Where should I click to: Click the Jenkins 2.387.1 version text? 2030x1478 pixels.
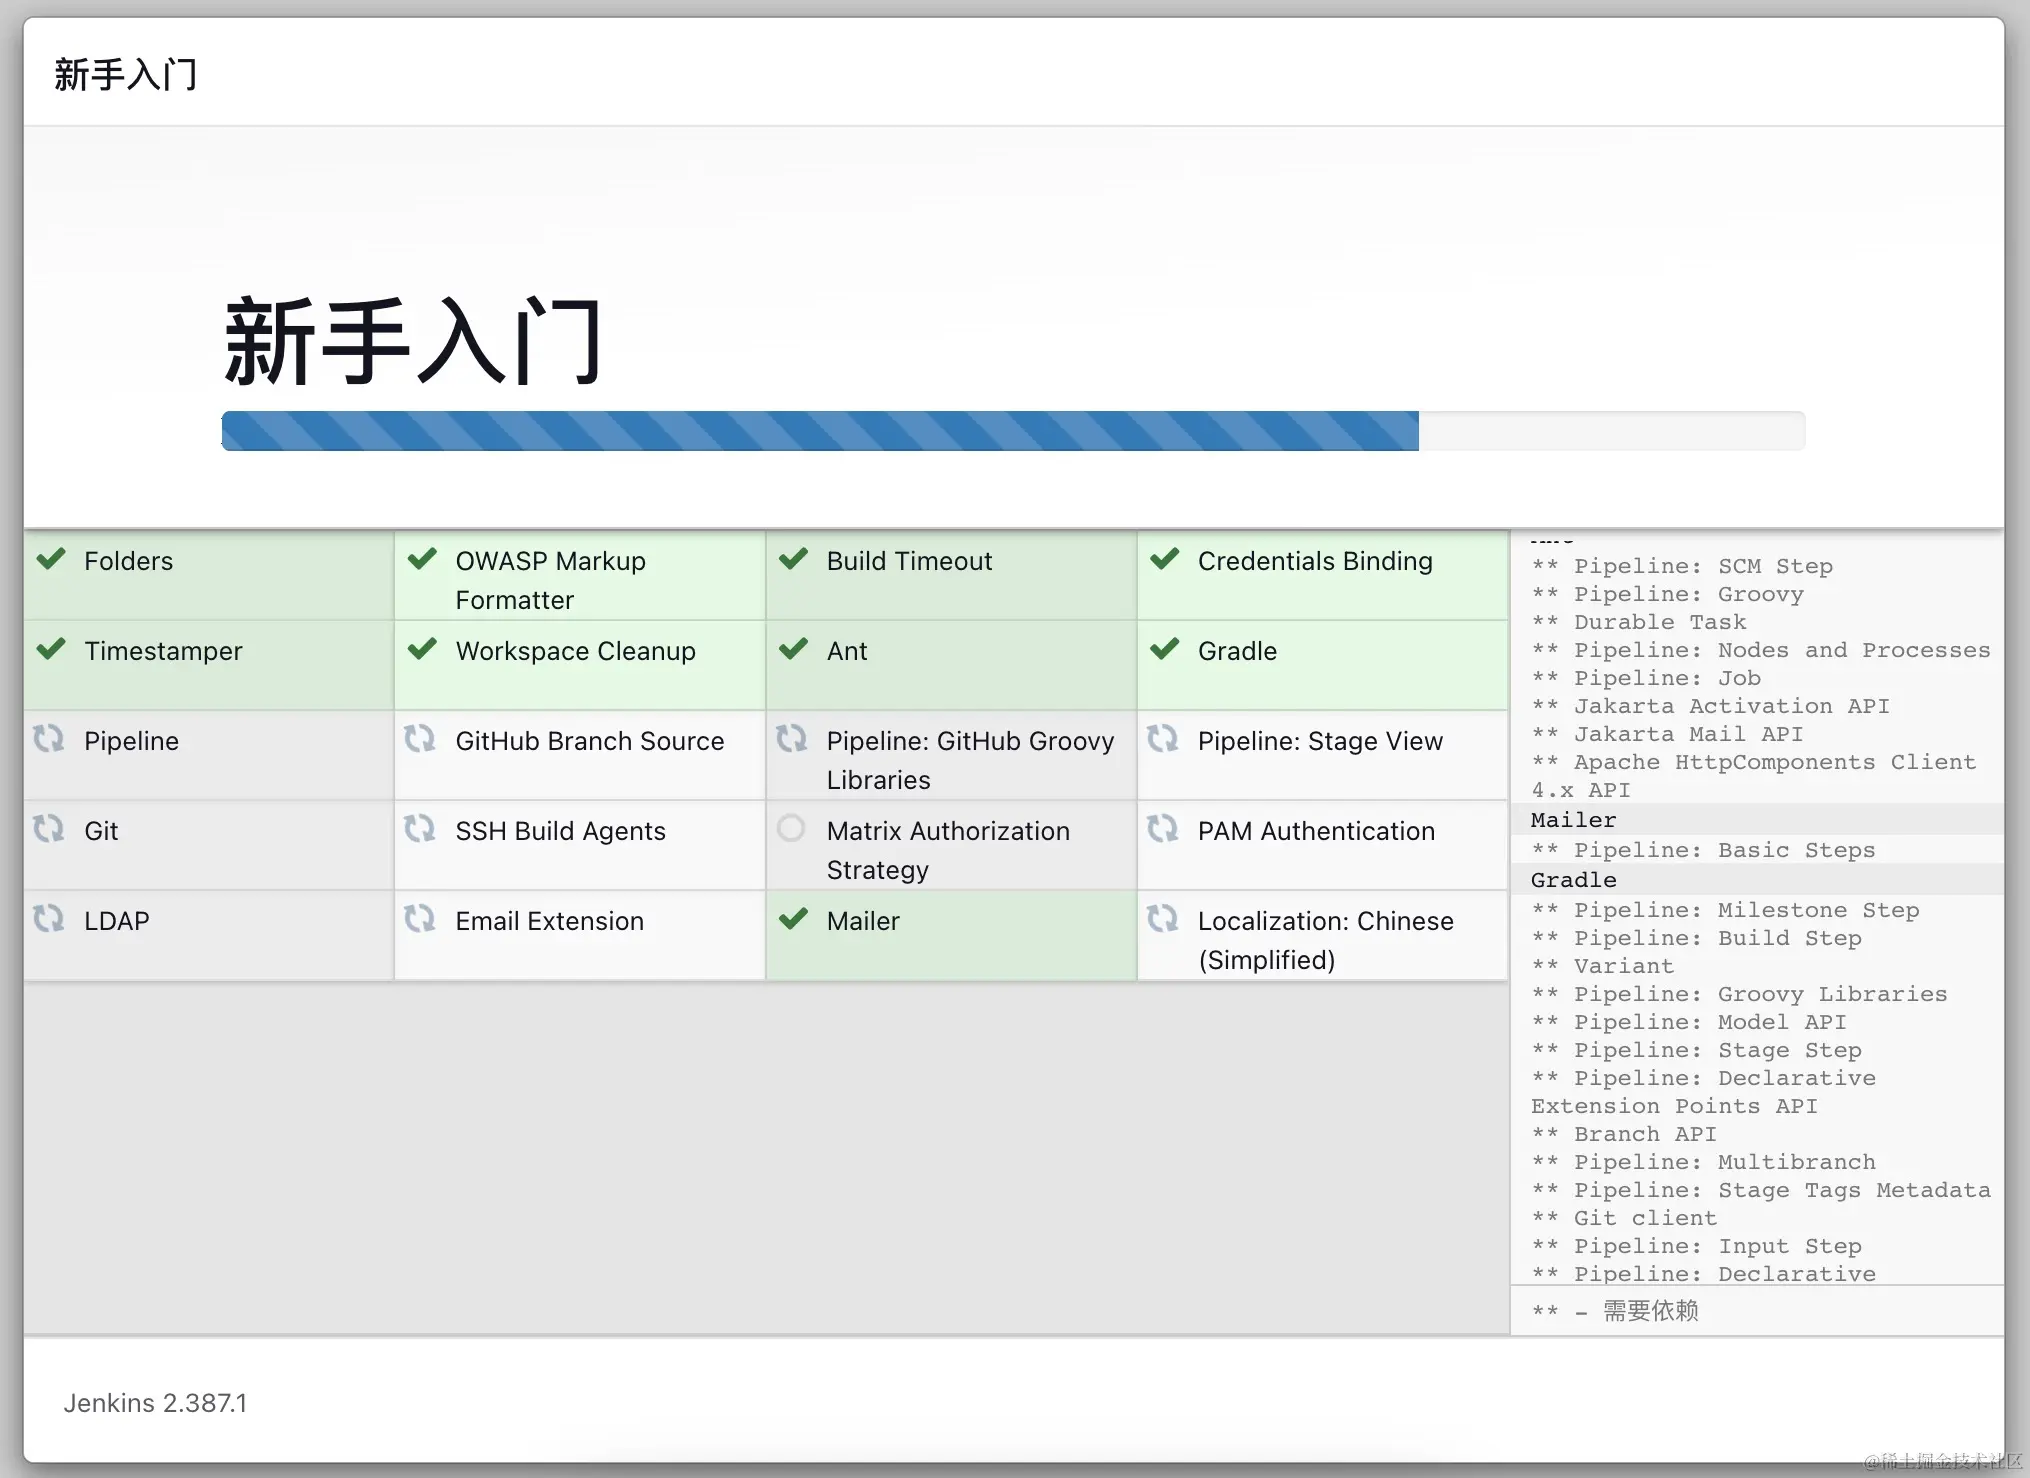155,1403
